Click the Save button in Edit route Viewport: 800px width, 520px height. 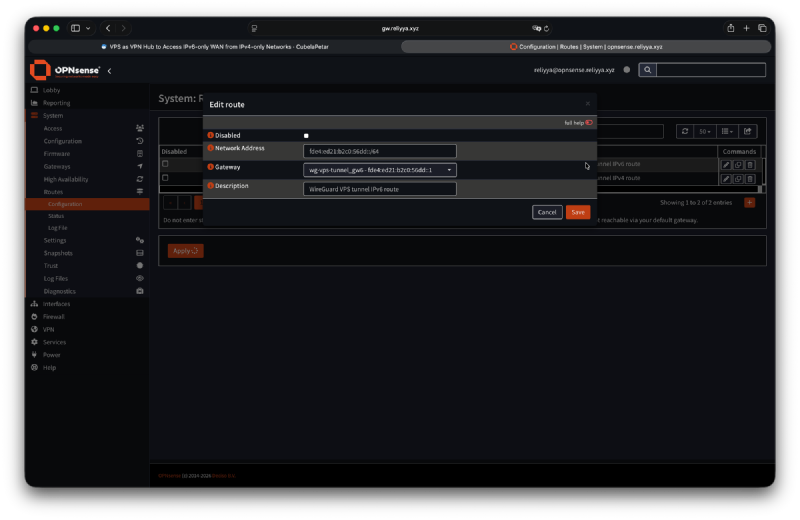(x=578, y=212)
